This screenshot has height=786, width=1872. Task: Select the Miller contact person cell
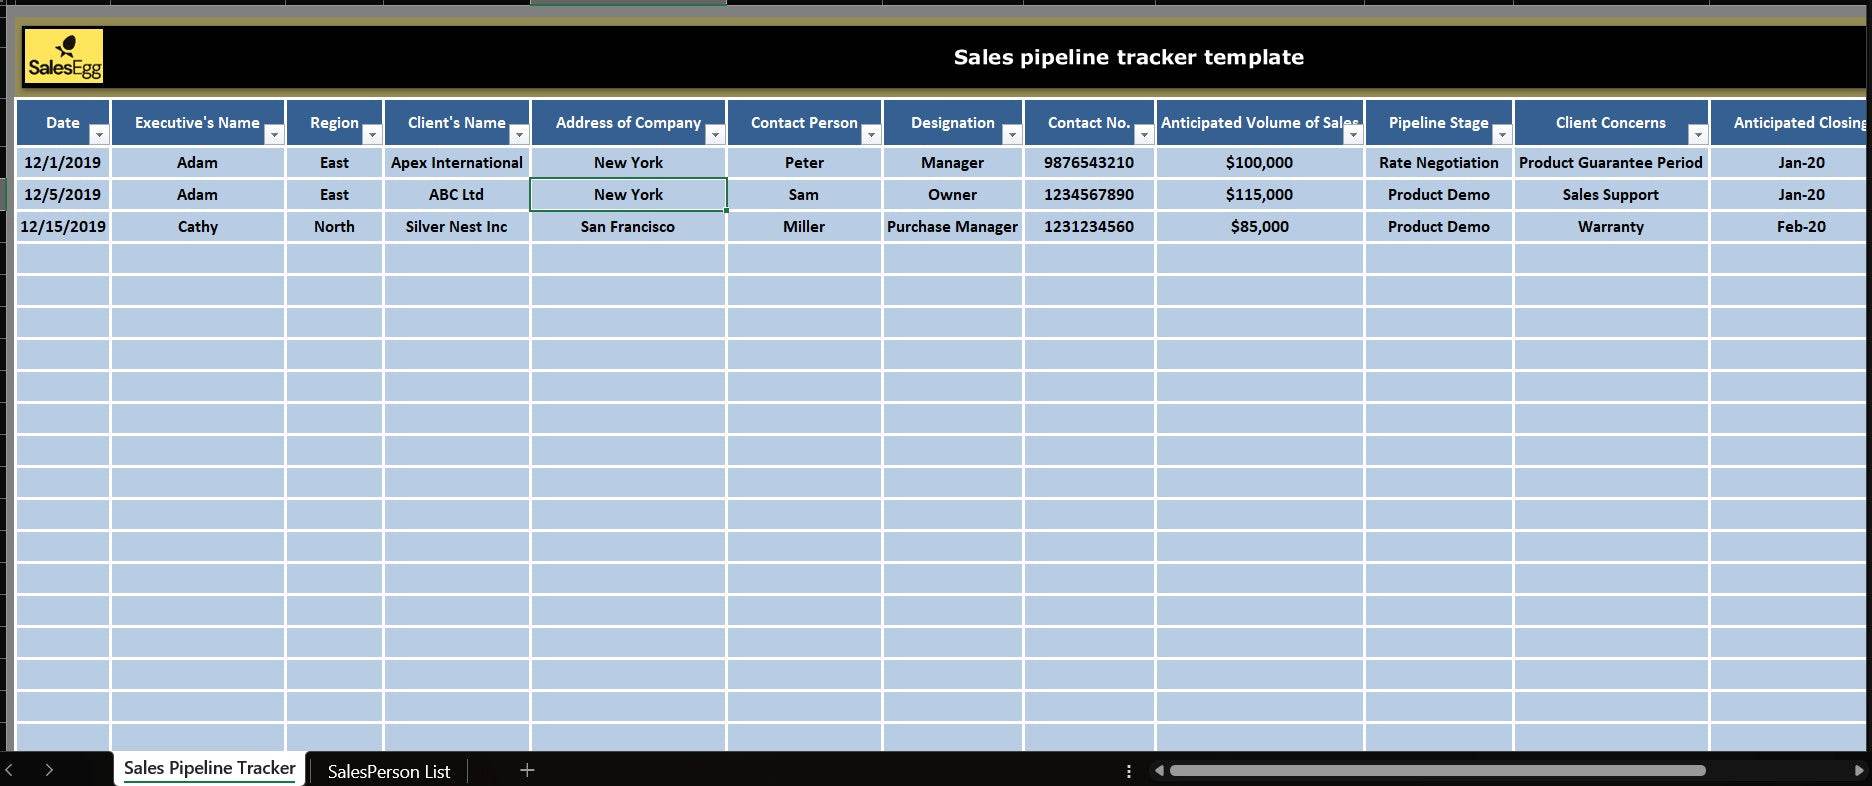[x=804, y=226]
